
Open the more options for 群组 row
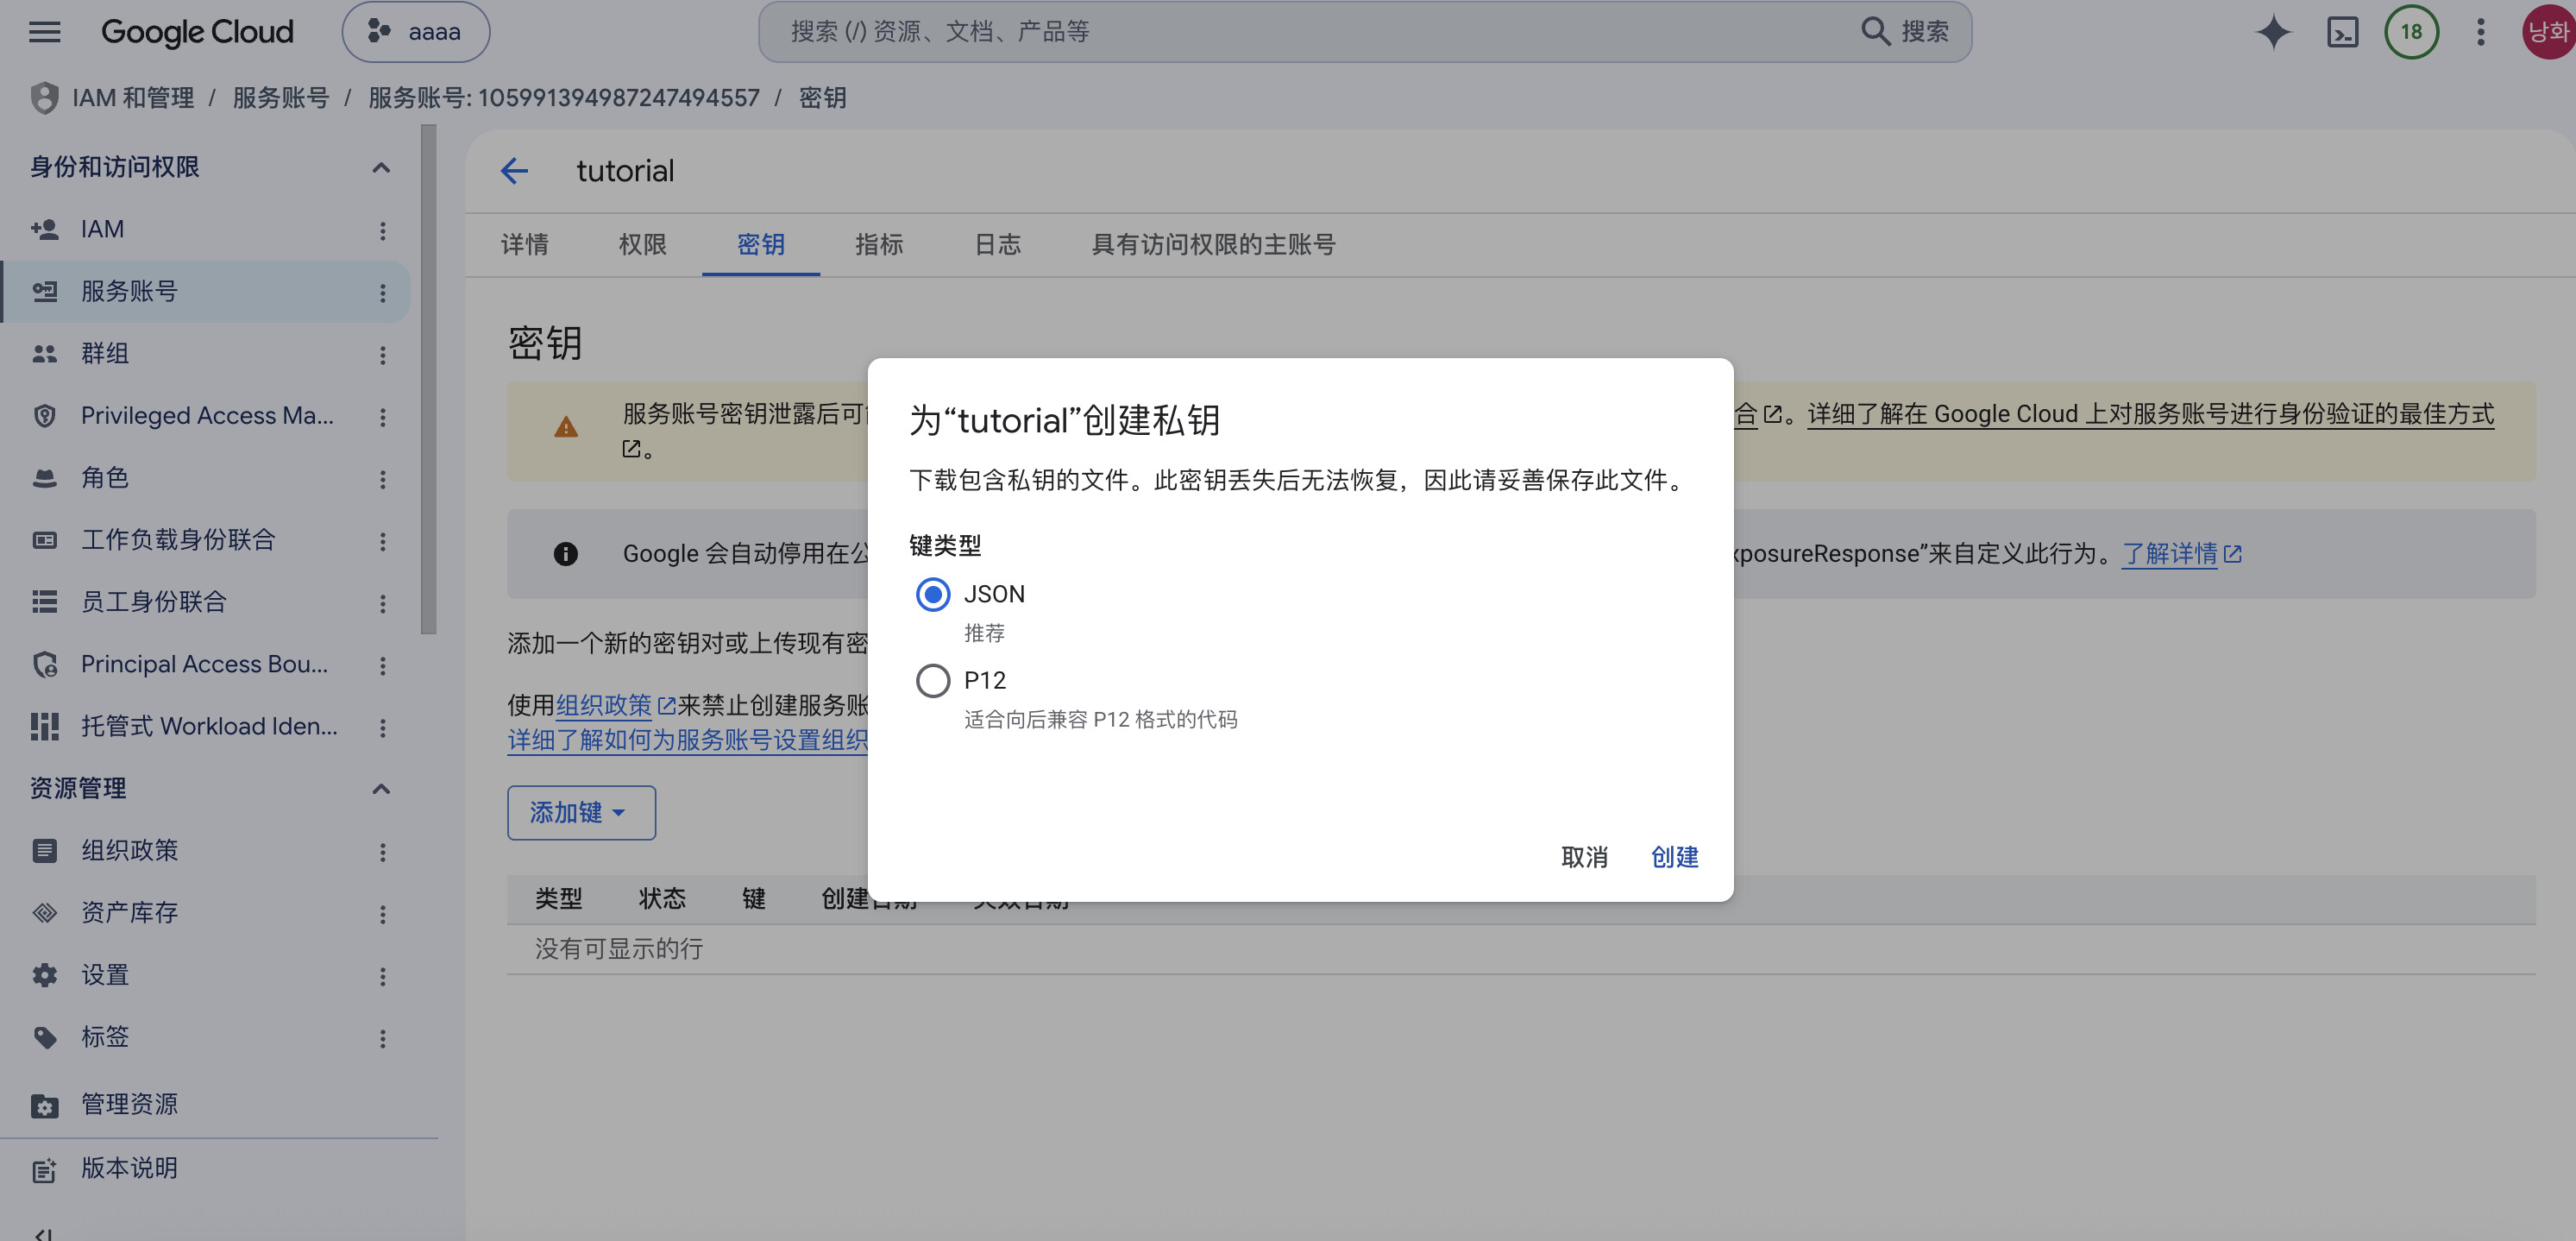pos(382,355)
